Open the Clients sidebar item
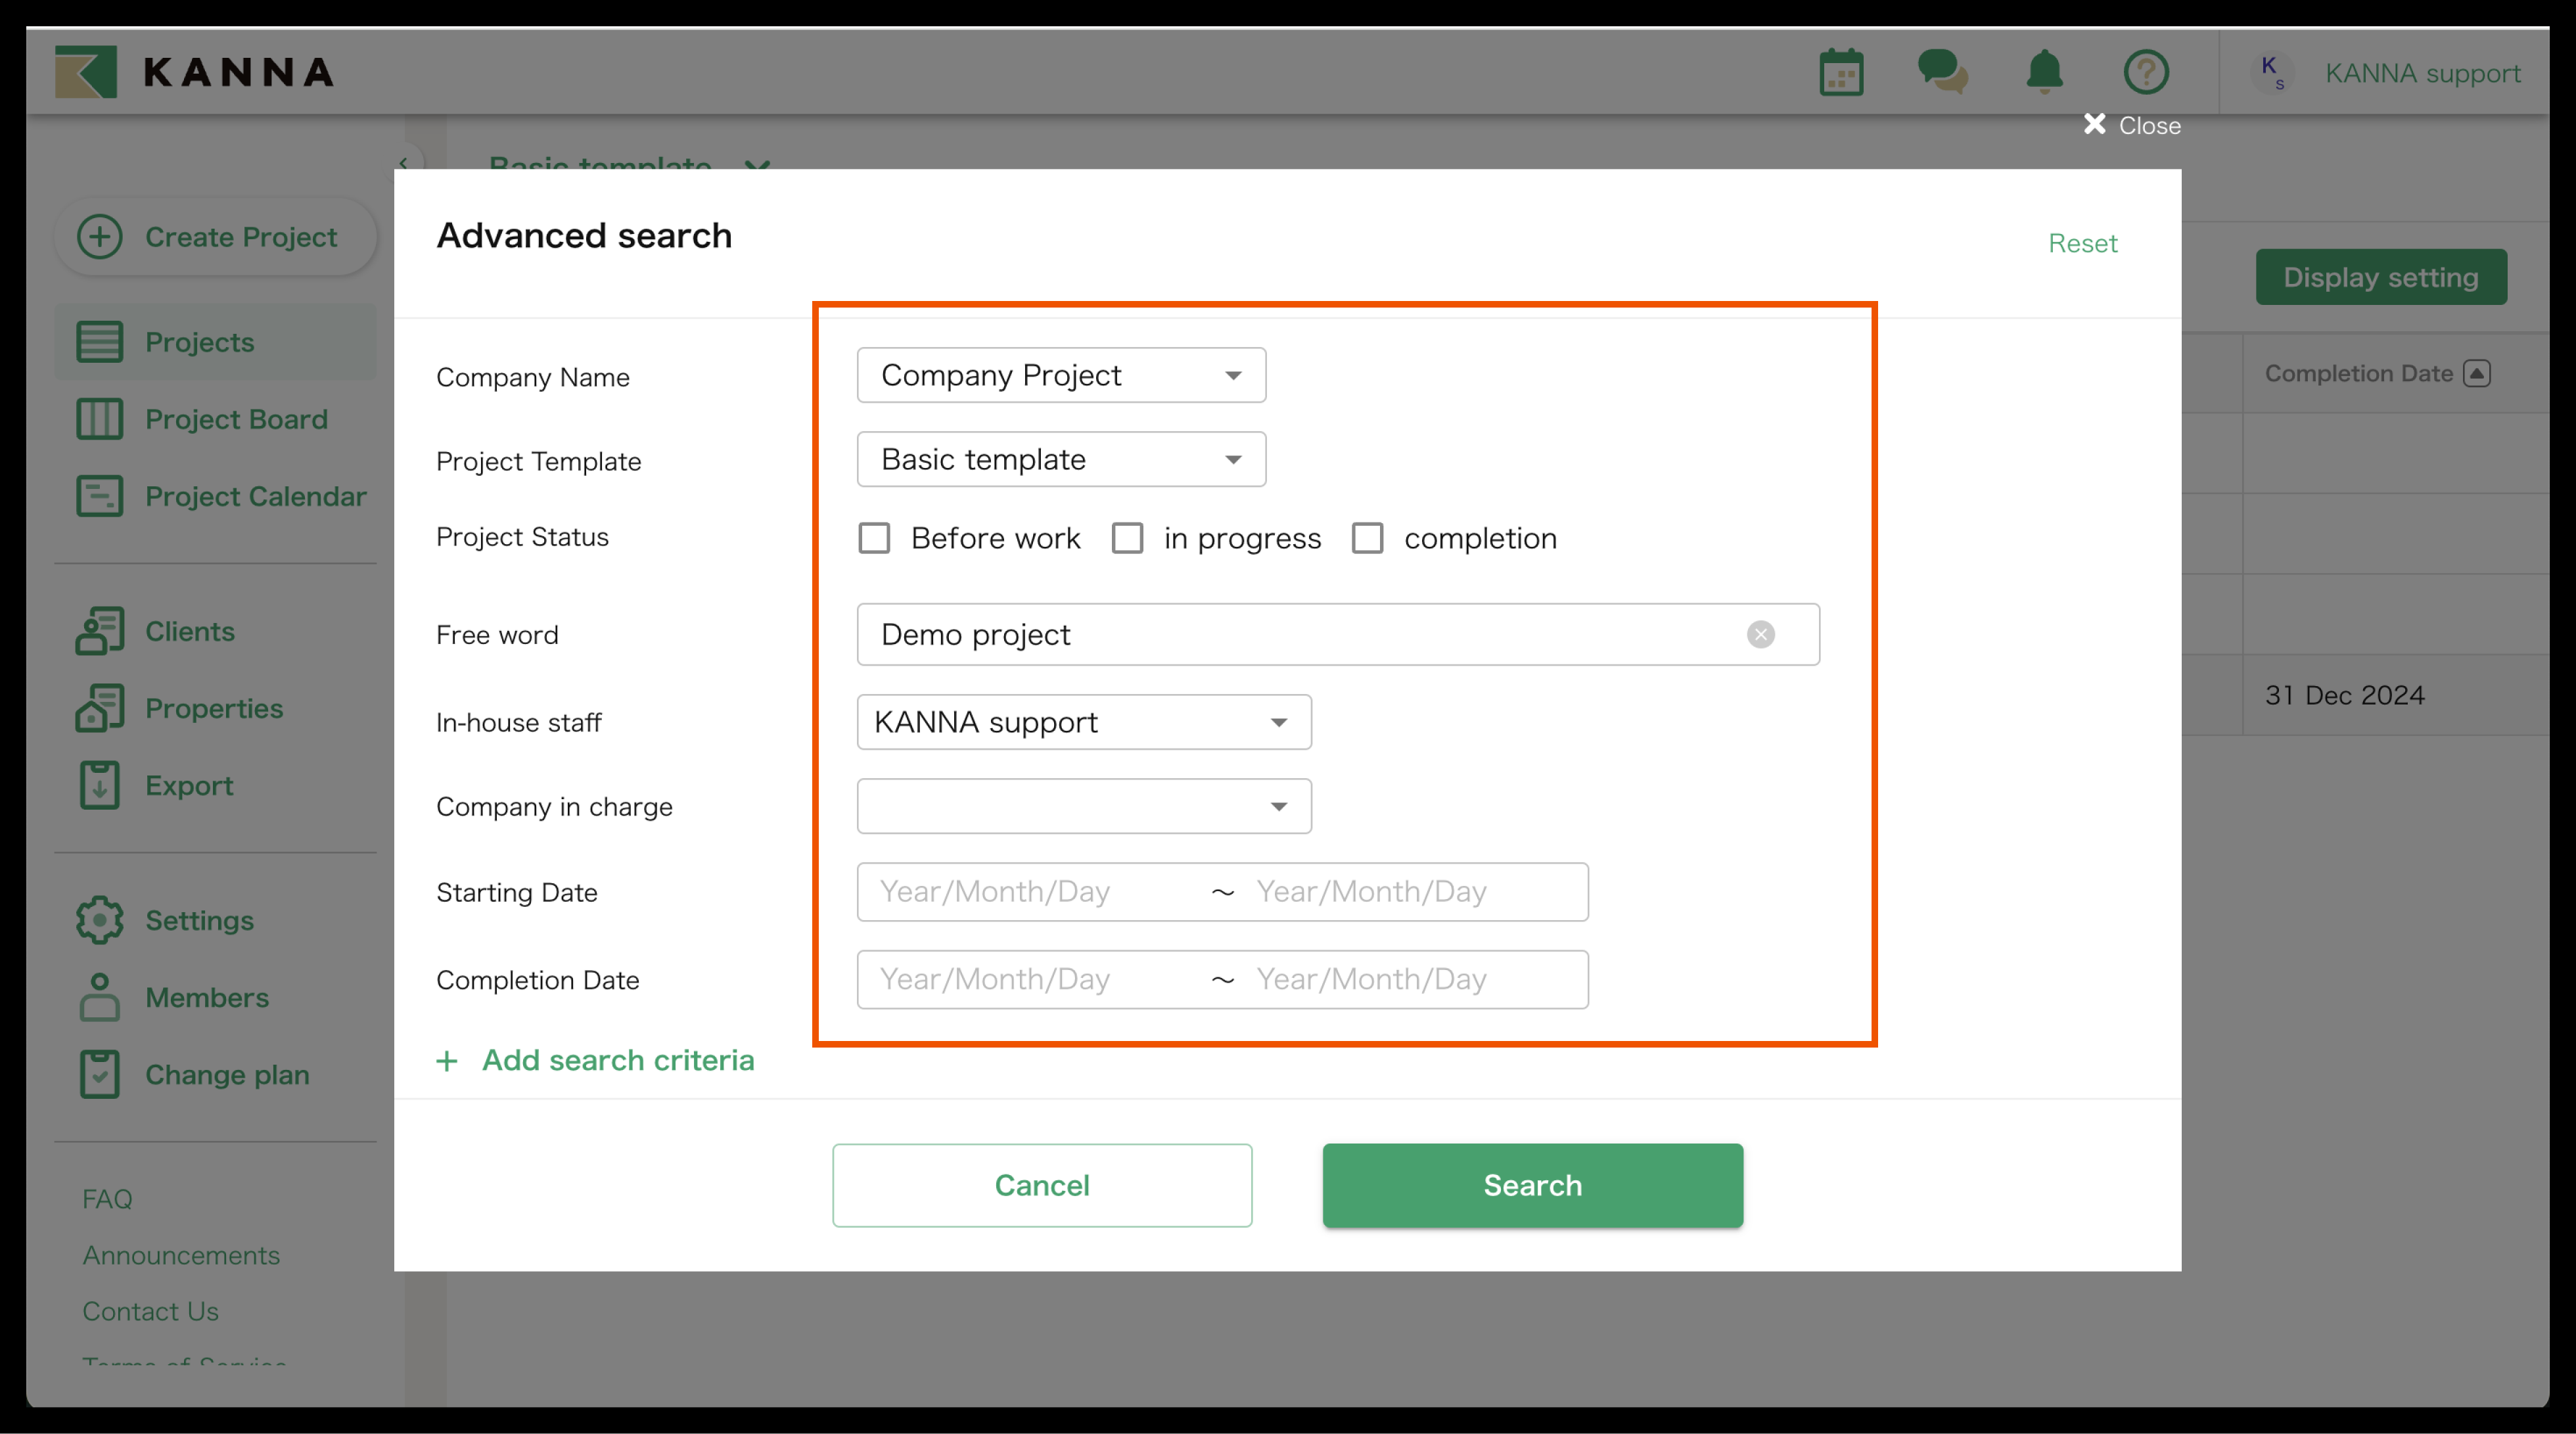 point(190,632)
